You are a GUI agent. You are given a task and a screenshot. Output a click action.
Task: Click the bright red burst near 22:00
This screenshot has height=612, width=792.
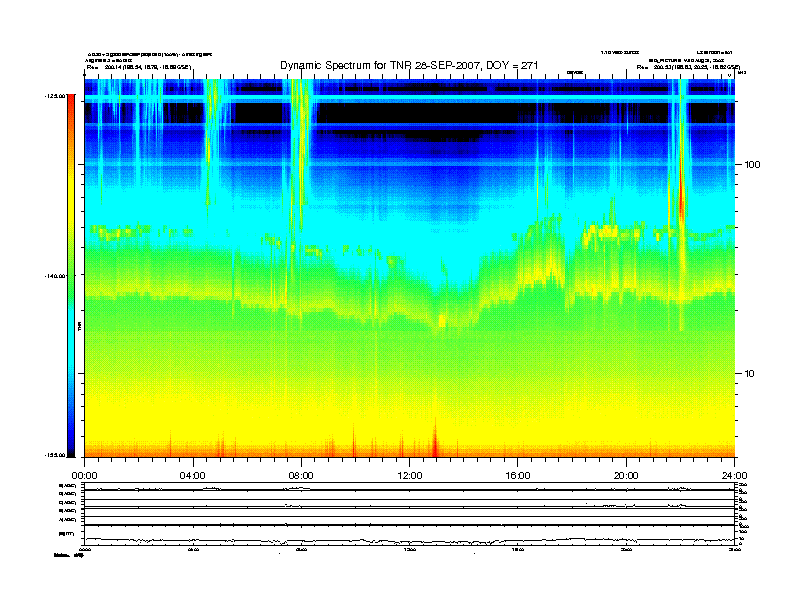(681, 194)
